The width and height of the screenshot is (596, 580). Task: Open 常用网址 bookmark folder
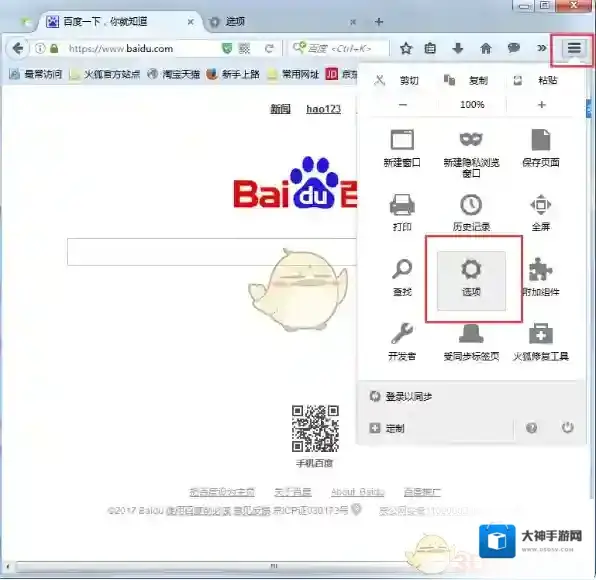293,74
